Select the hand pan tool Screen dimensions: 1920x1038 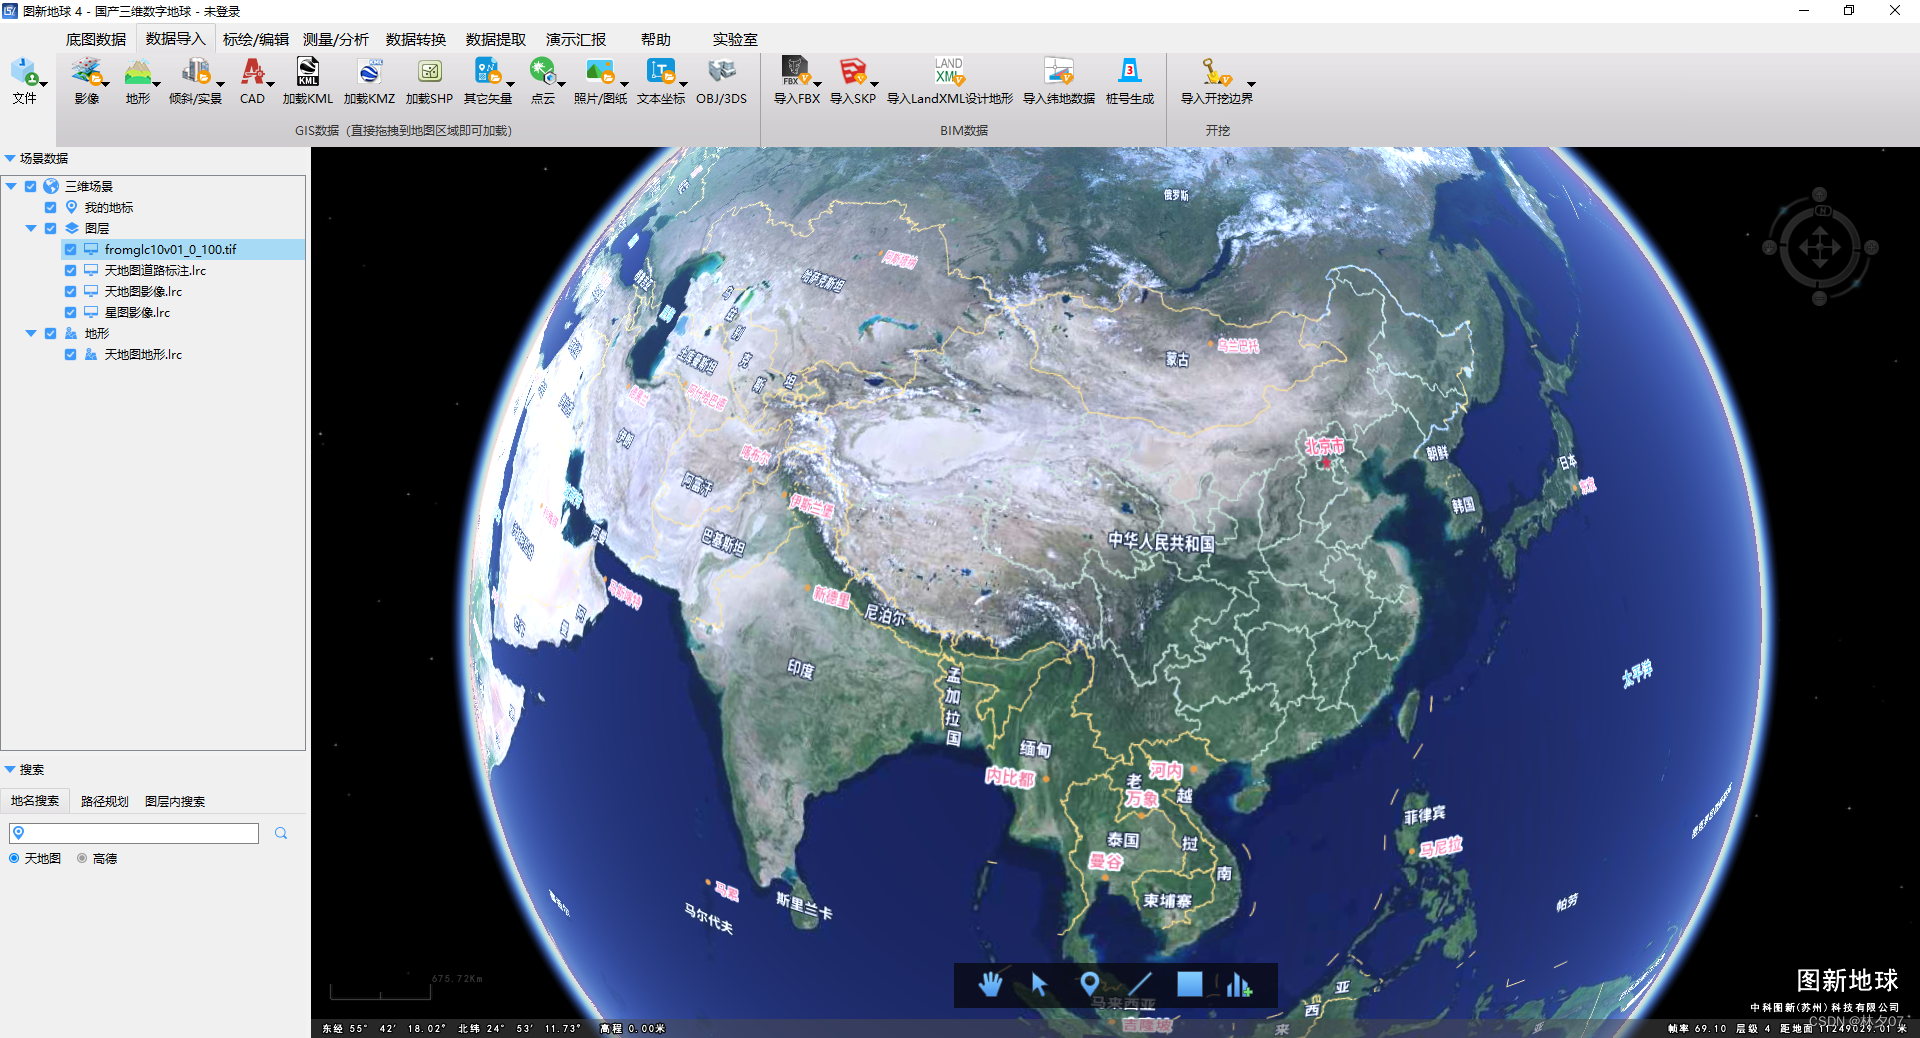coord(990,985)
